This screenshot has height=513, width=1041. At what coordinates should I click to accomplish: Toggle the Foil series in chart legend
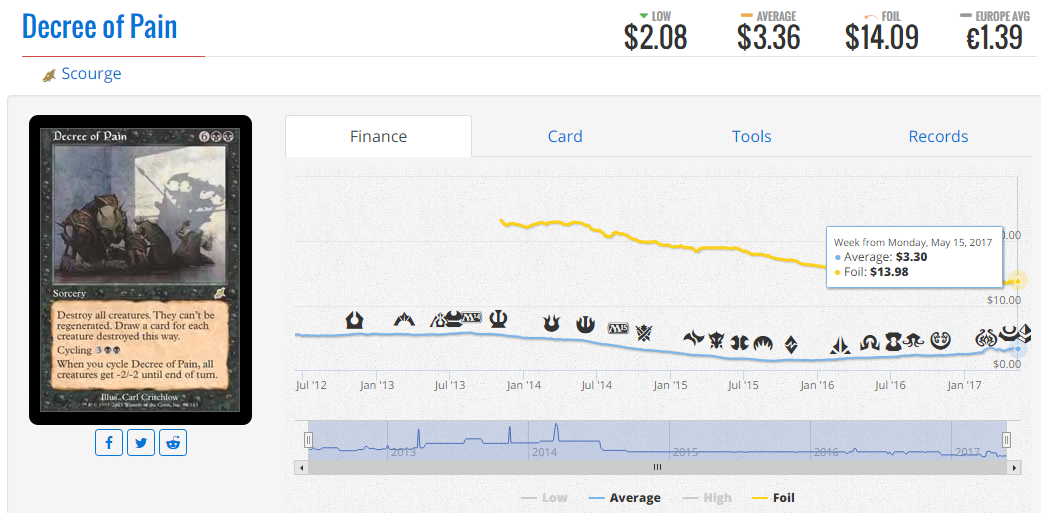point(773,498)
